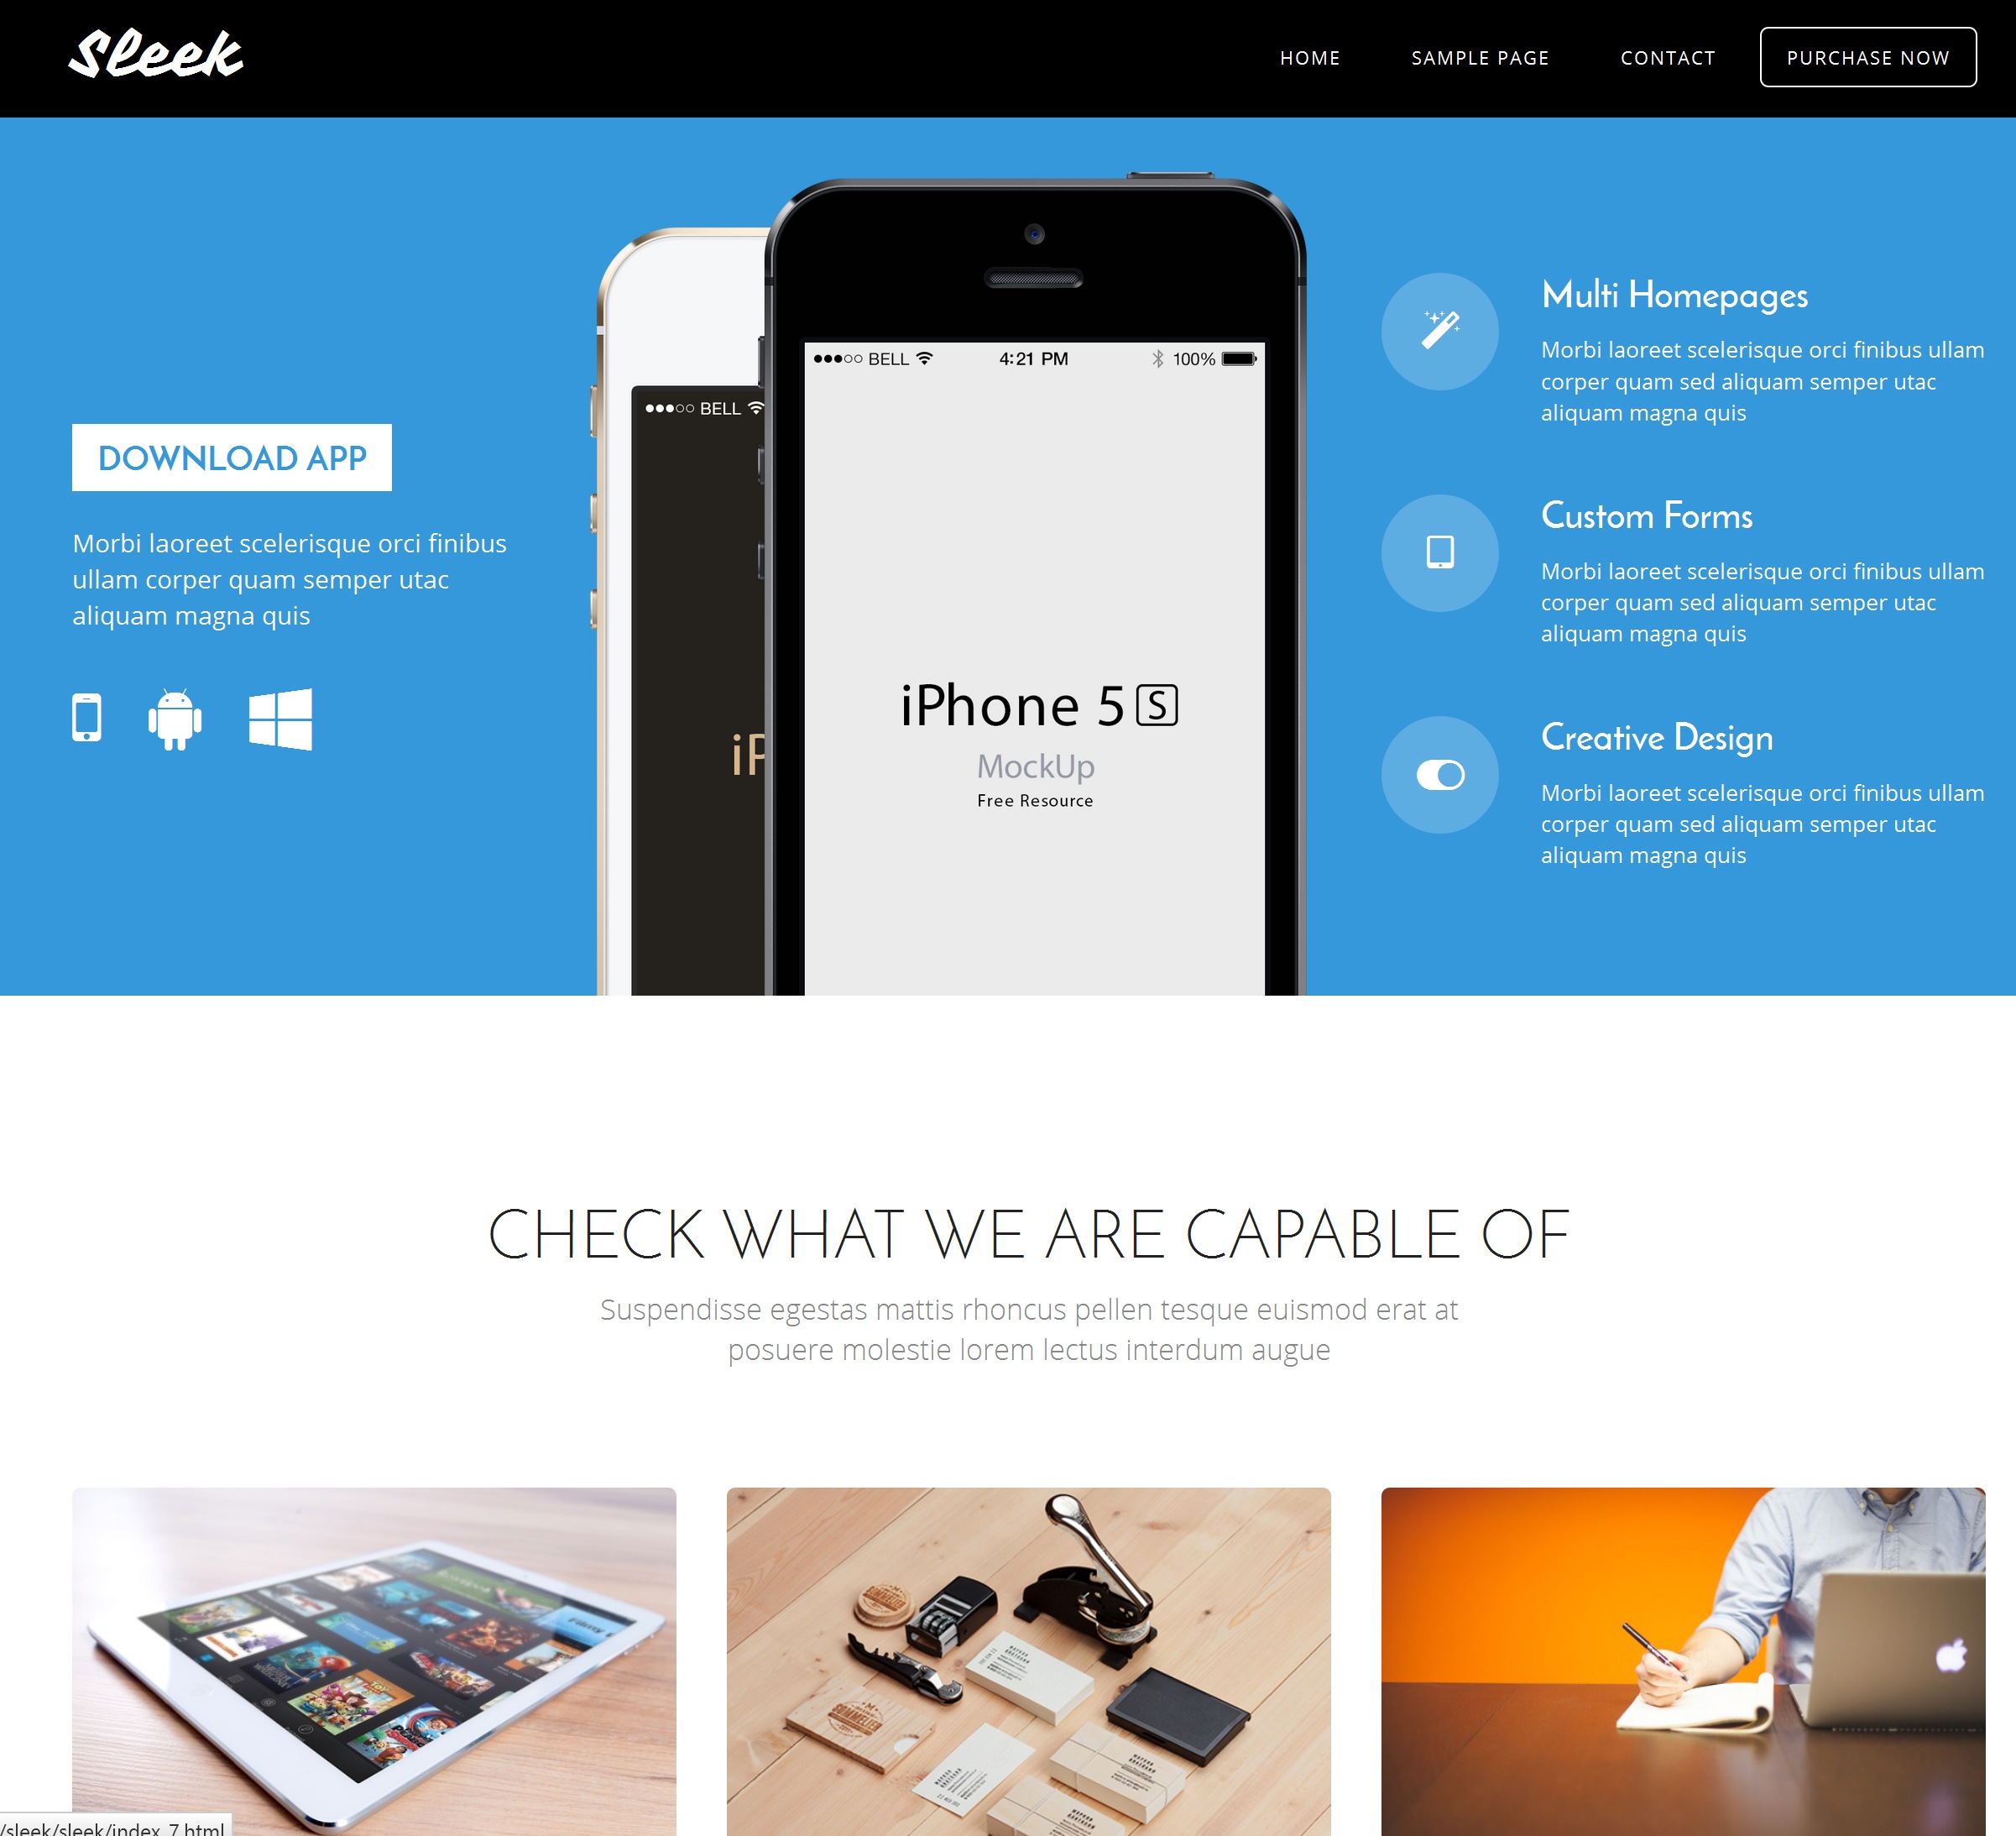This screenshot has height=1836, width=2016.
Task: Open the HOME dropdown navigation item
Action: 1310,56
